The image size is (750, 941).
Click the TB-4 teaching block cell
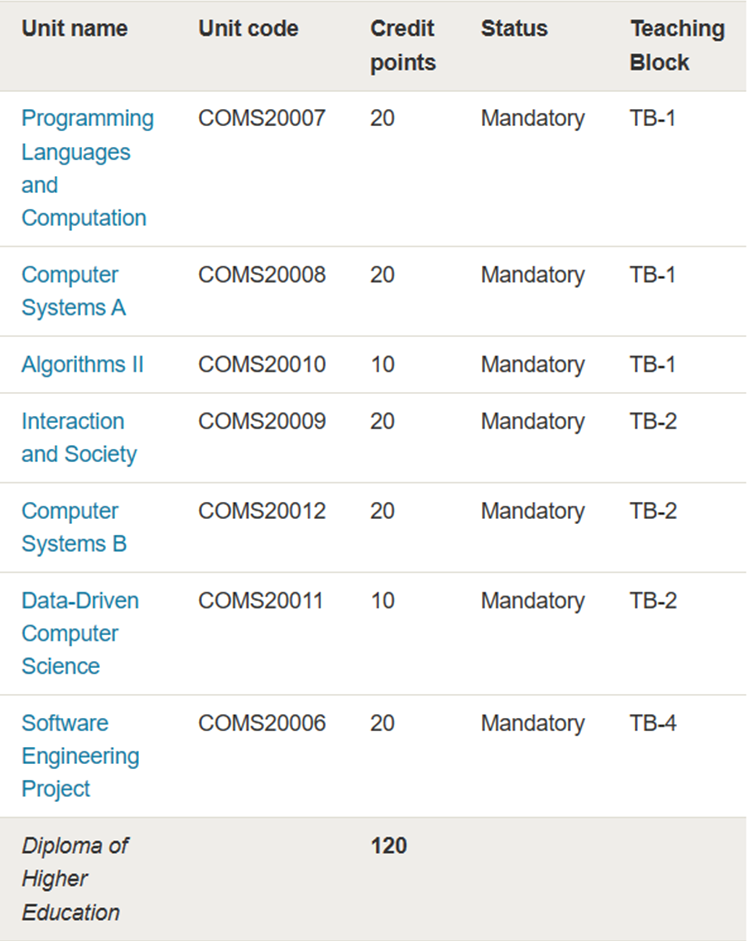653,723
